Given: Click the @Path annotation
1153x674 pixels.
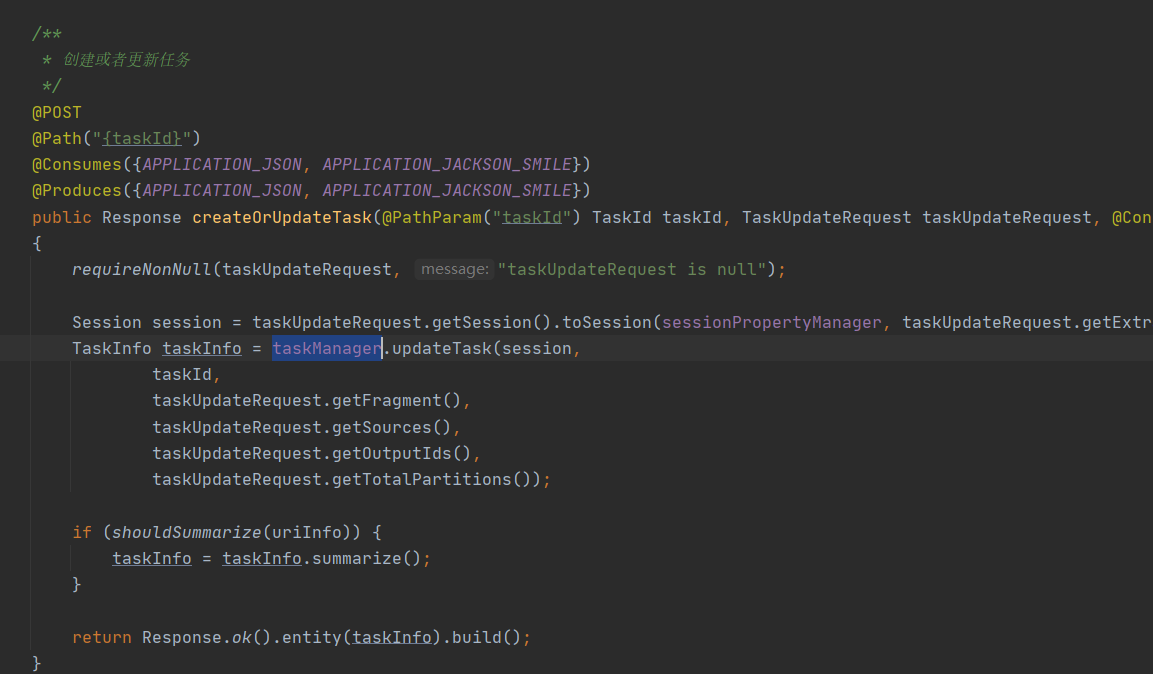Looking at the screenshot, I should (57, 138).
